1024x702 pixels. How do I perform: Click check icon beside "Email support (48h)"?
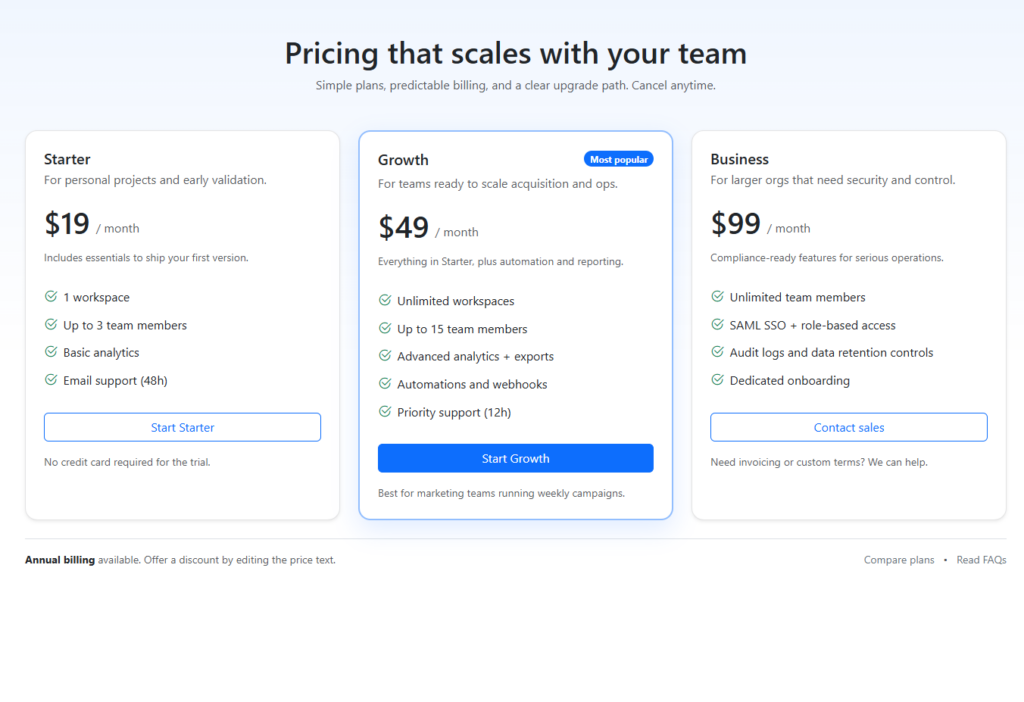click(51, 380)
